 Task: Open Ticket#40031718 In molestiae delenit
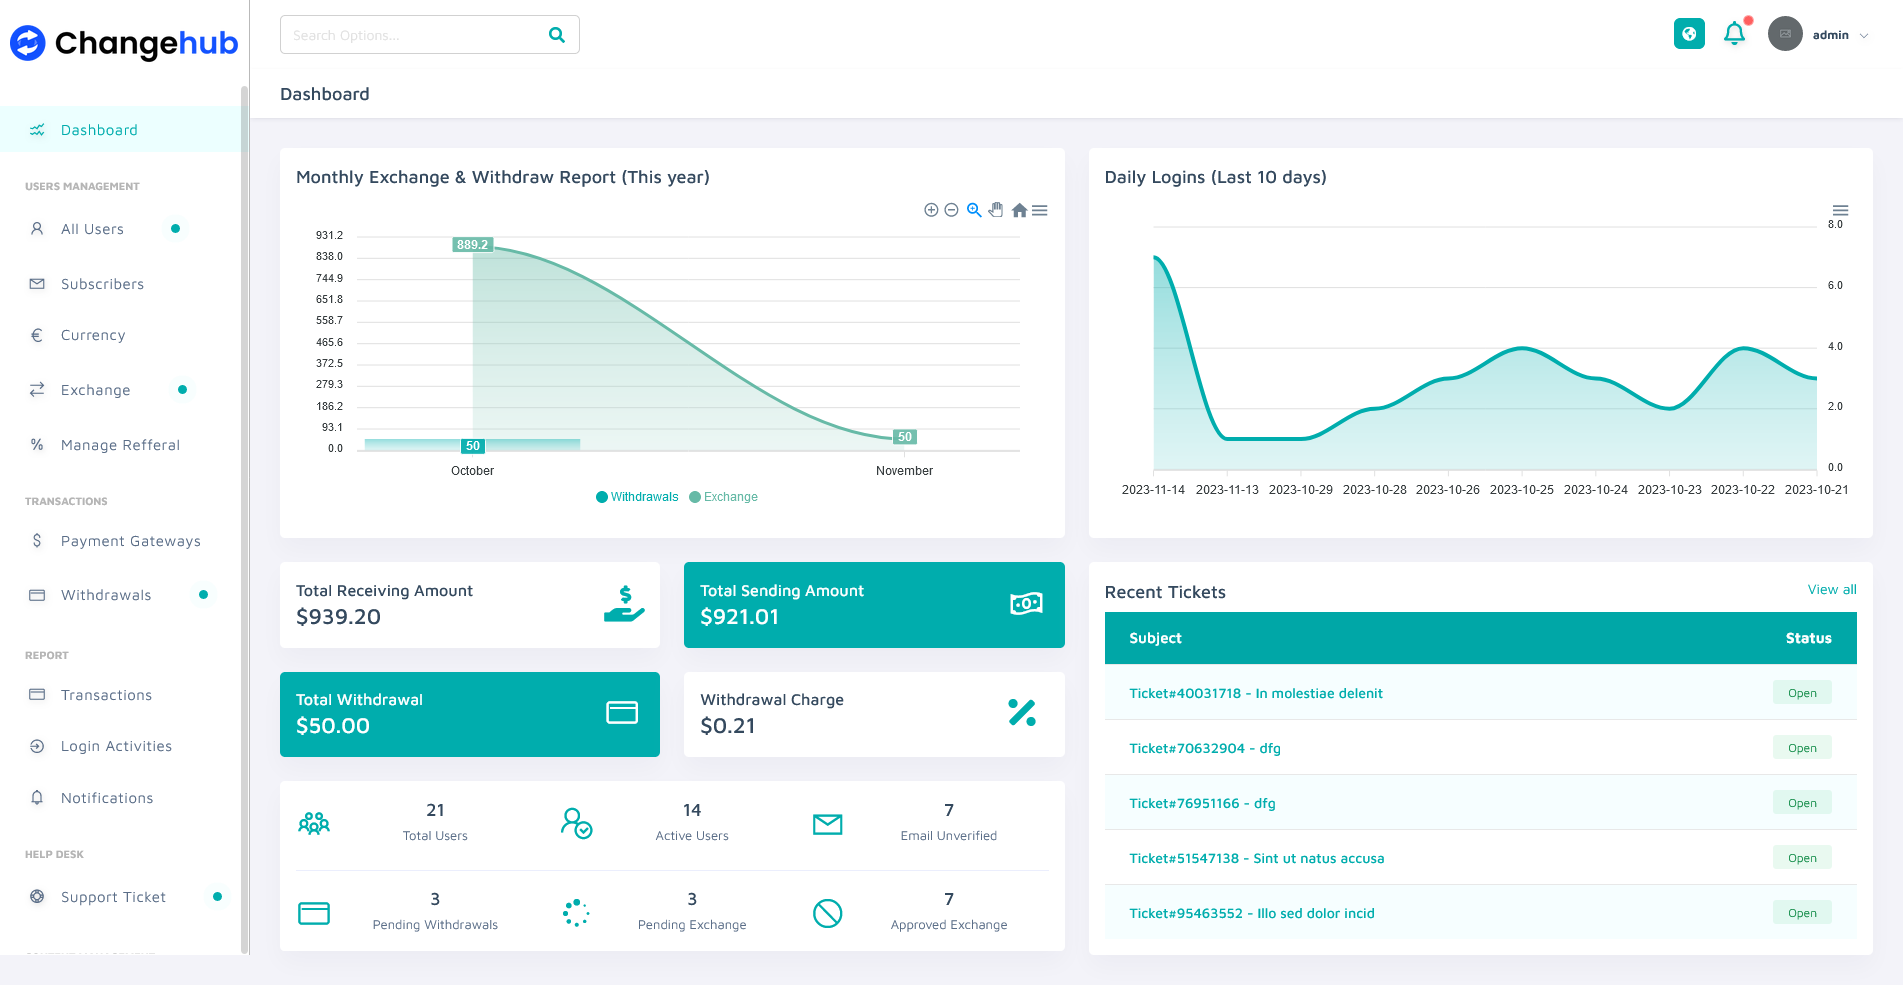click(1255, 693)
